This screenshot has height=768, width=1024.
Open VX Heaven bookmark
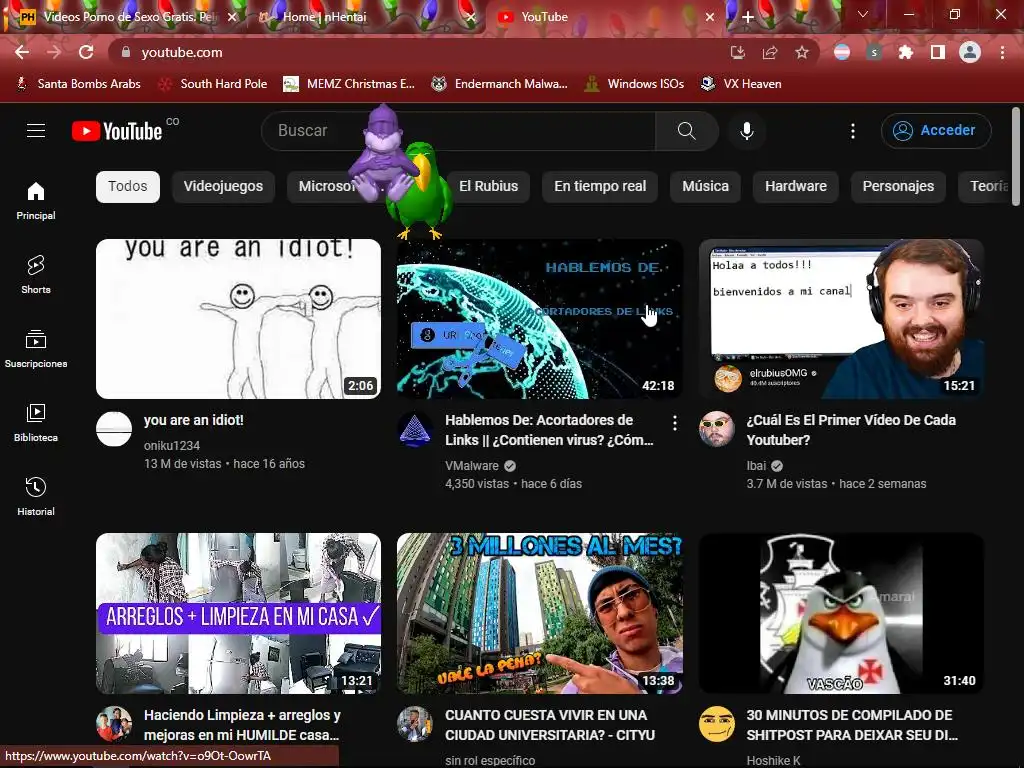(741, 84)
